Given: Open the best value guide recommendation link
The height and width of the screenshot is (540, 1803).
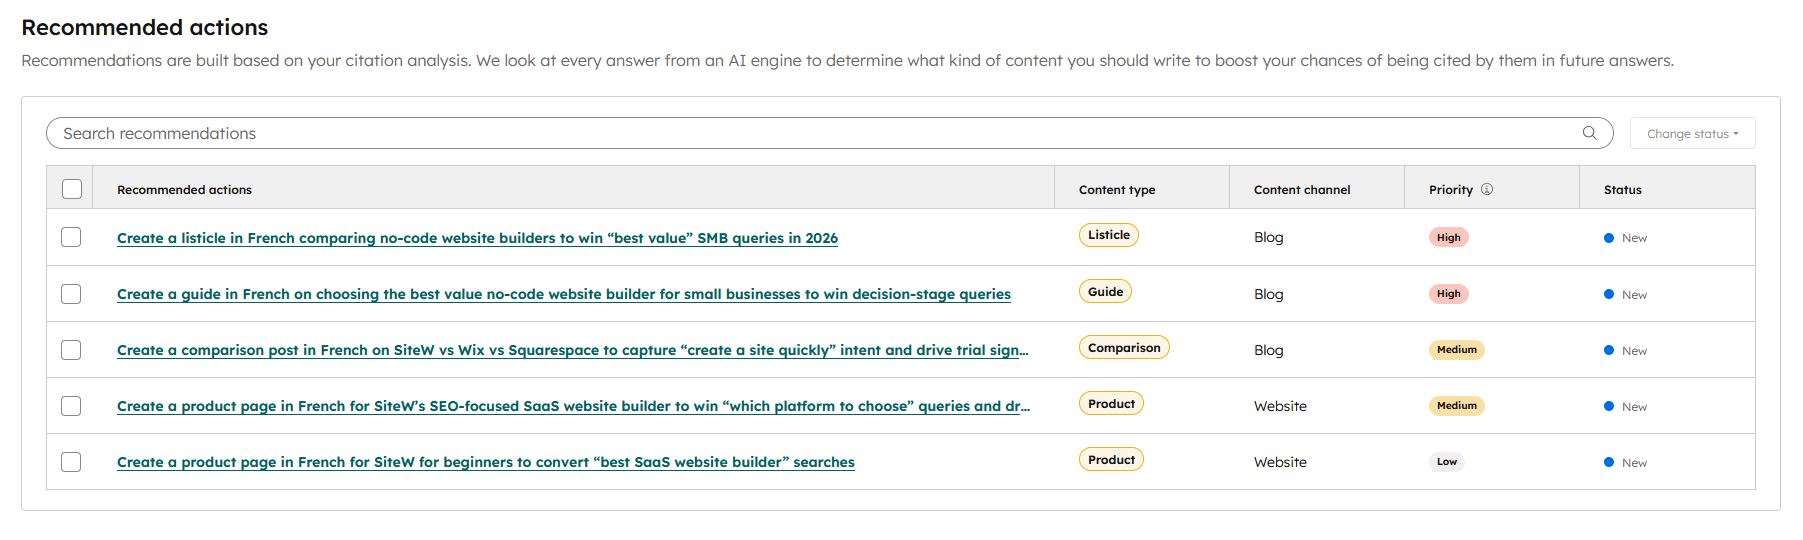Looking at the screenshot, I should coord(563,294).
